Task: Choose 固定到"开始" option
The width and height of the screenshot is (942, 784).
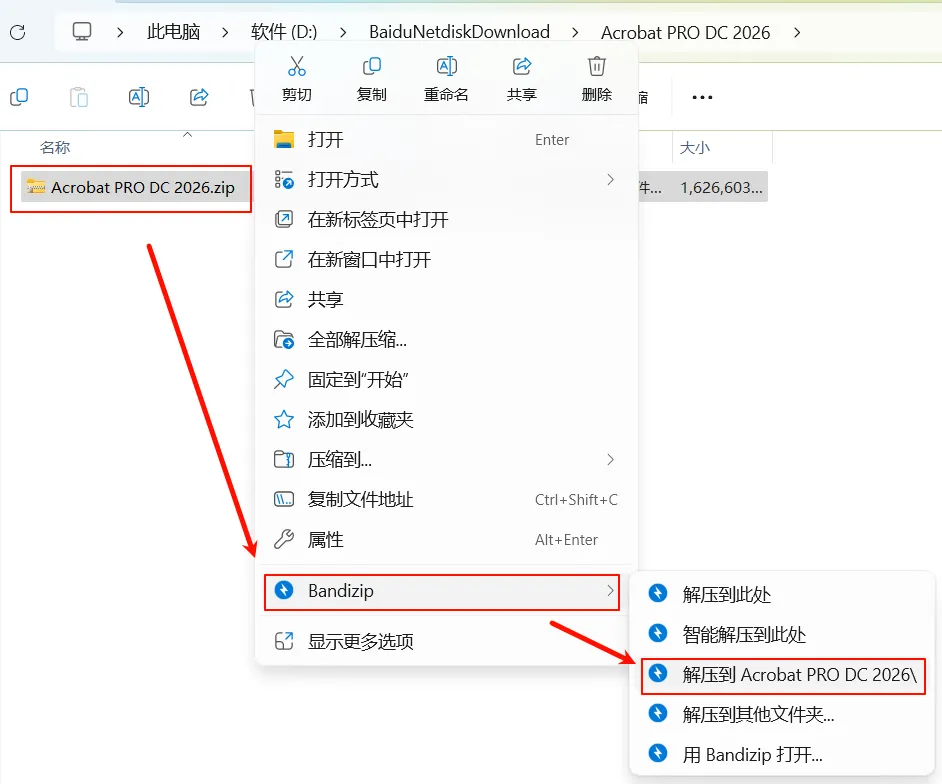Action: coord(446,380)
